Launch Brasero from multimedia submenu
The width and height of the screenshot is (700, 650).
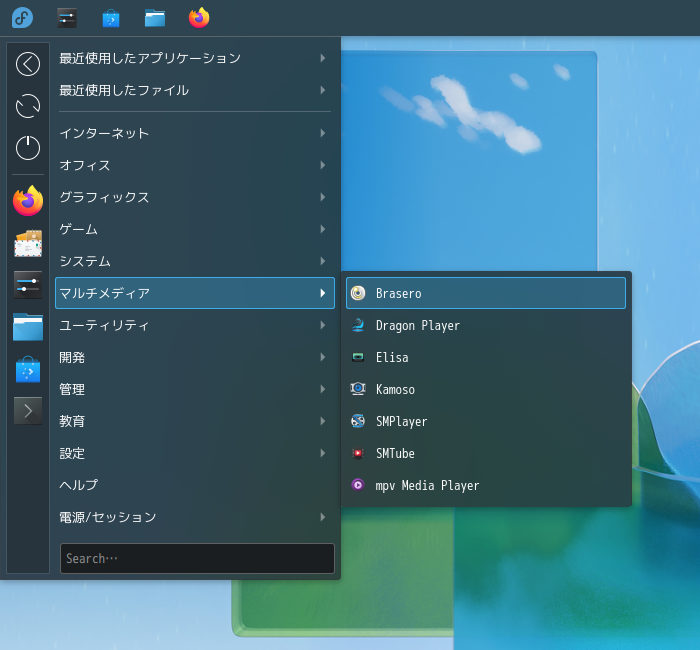[x=486, y=293]
